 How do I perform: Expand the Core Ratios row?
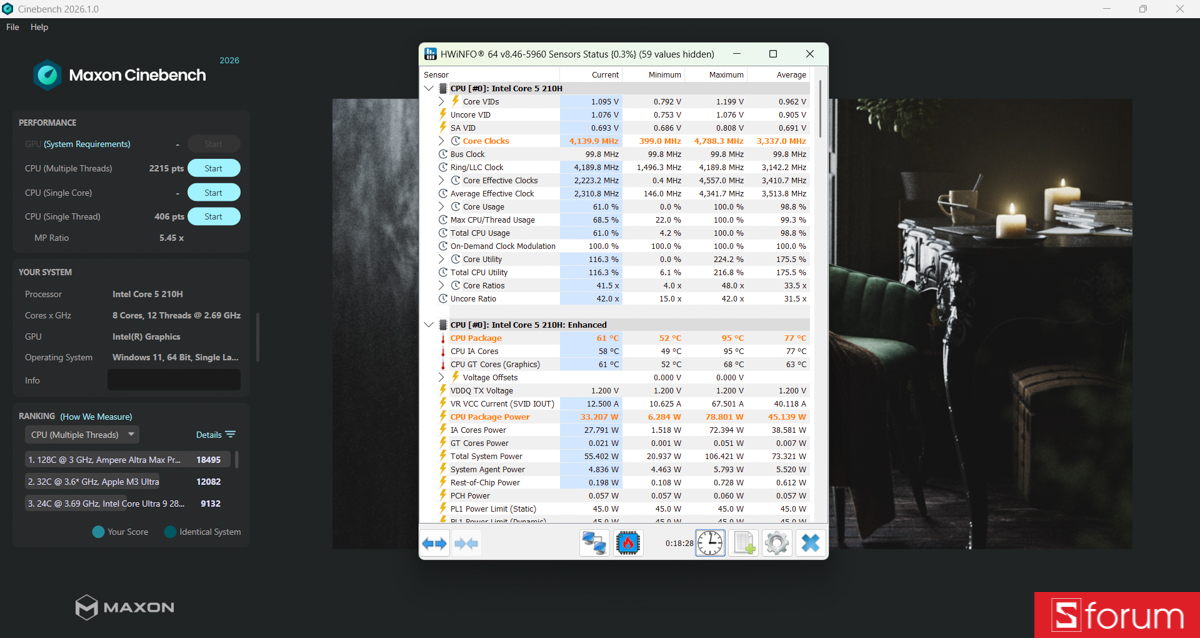(x=441, y=286)
